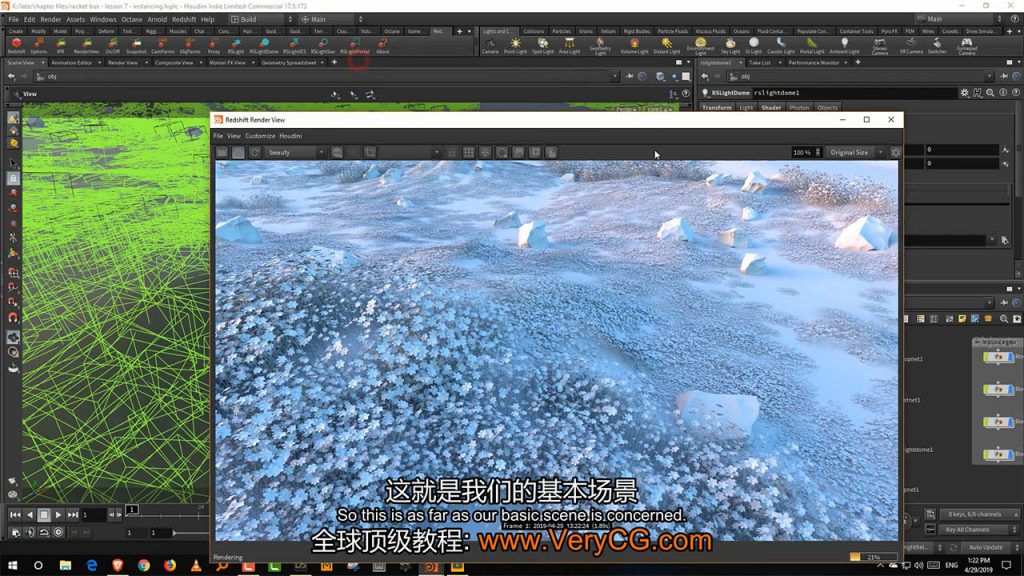
Task: Add a Portal Light
Action: [x=812, y=45]
